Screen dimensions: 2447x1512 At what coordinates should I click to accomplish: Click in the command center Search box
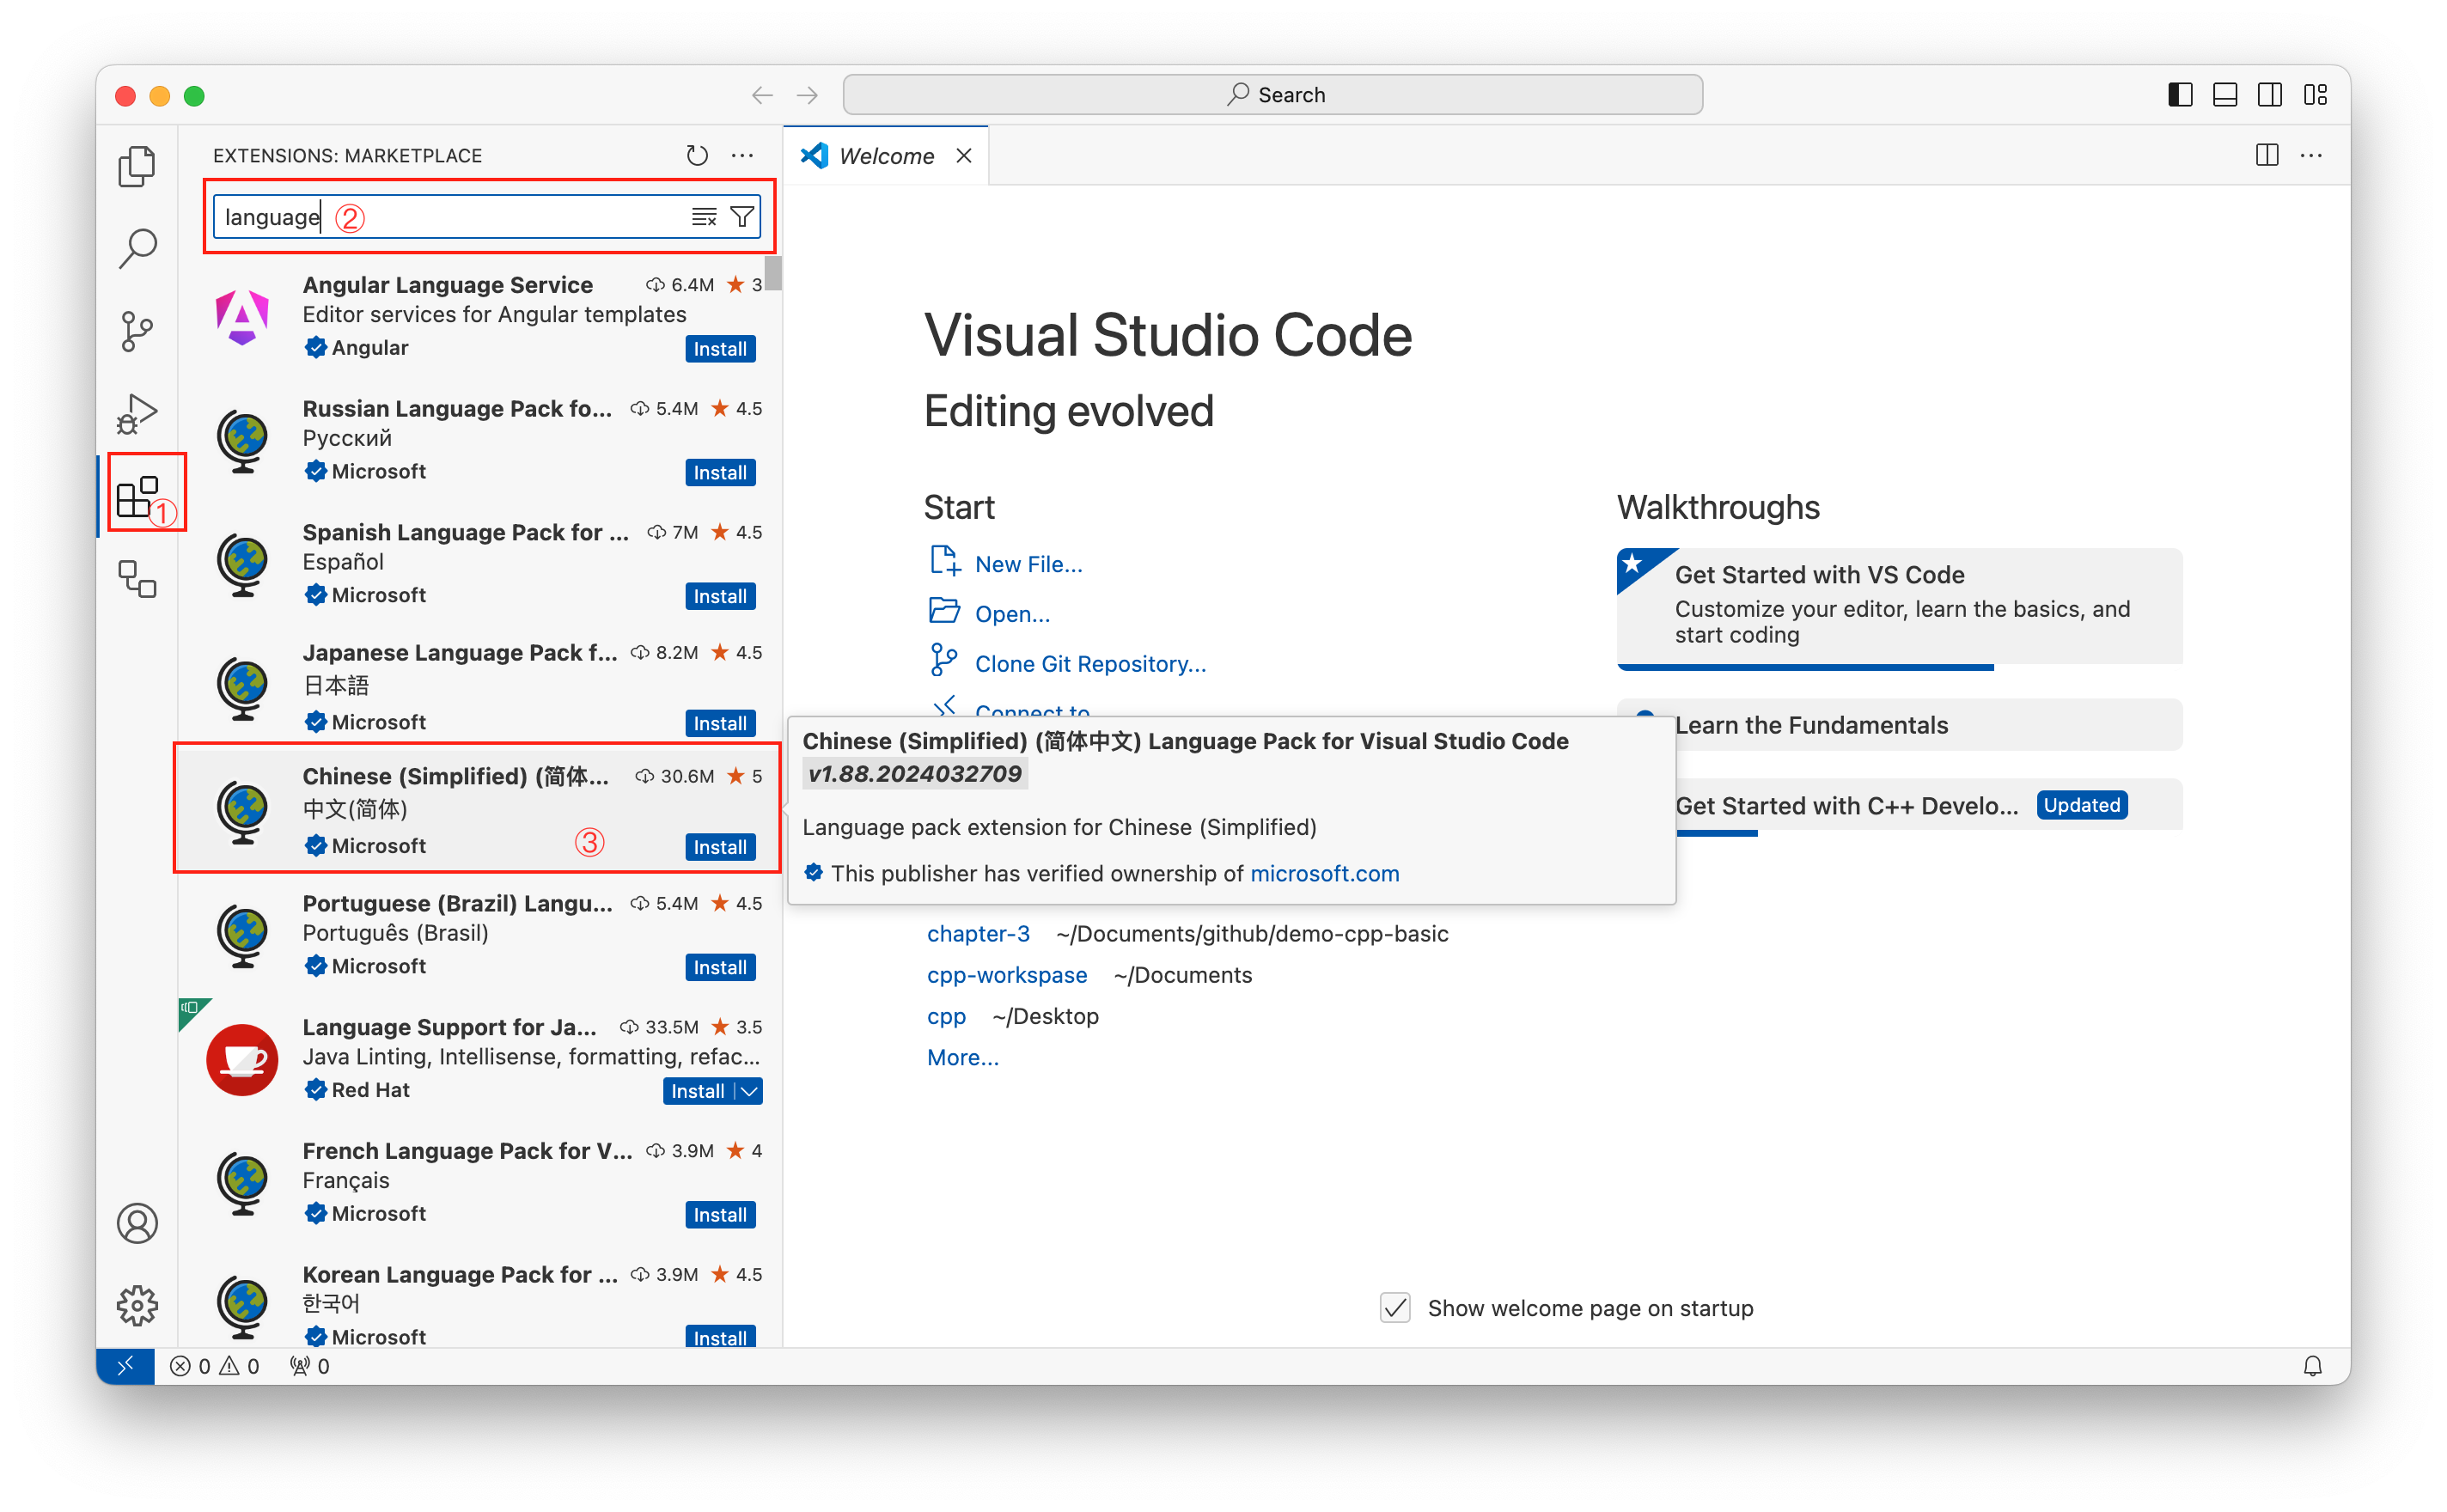[1272, 95]
